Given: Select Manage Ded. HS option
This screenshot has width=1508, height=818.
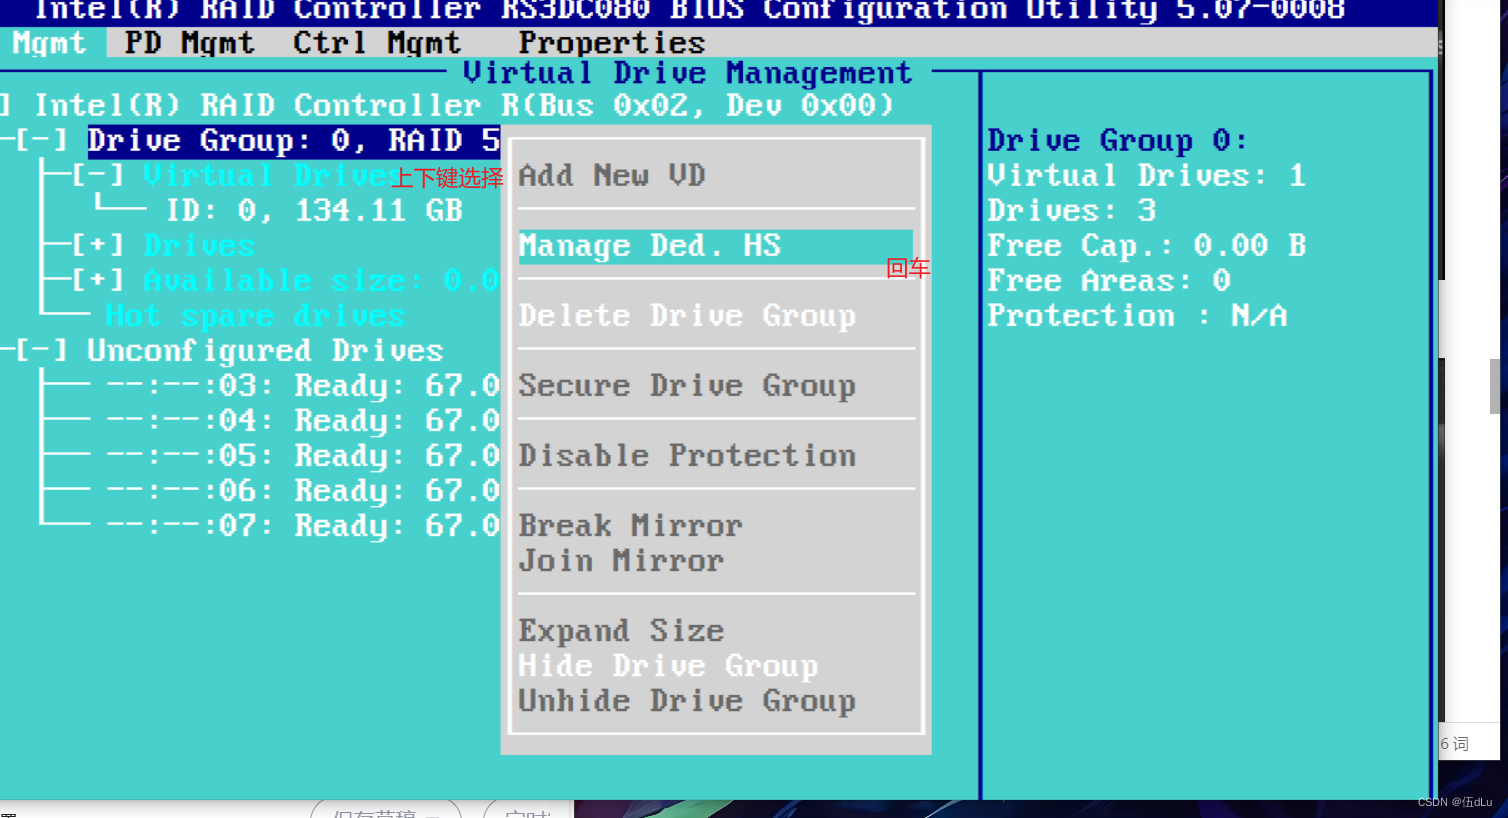Looking at the screenshot, I should (715, 246).
